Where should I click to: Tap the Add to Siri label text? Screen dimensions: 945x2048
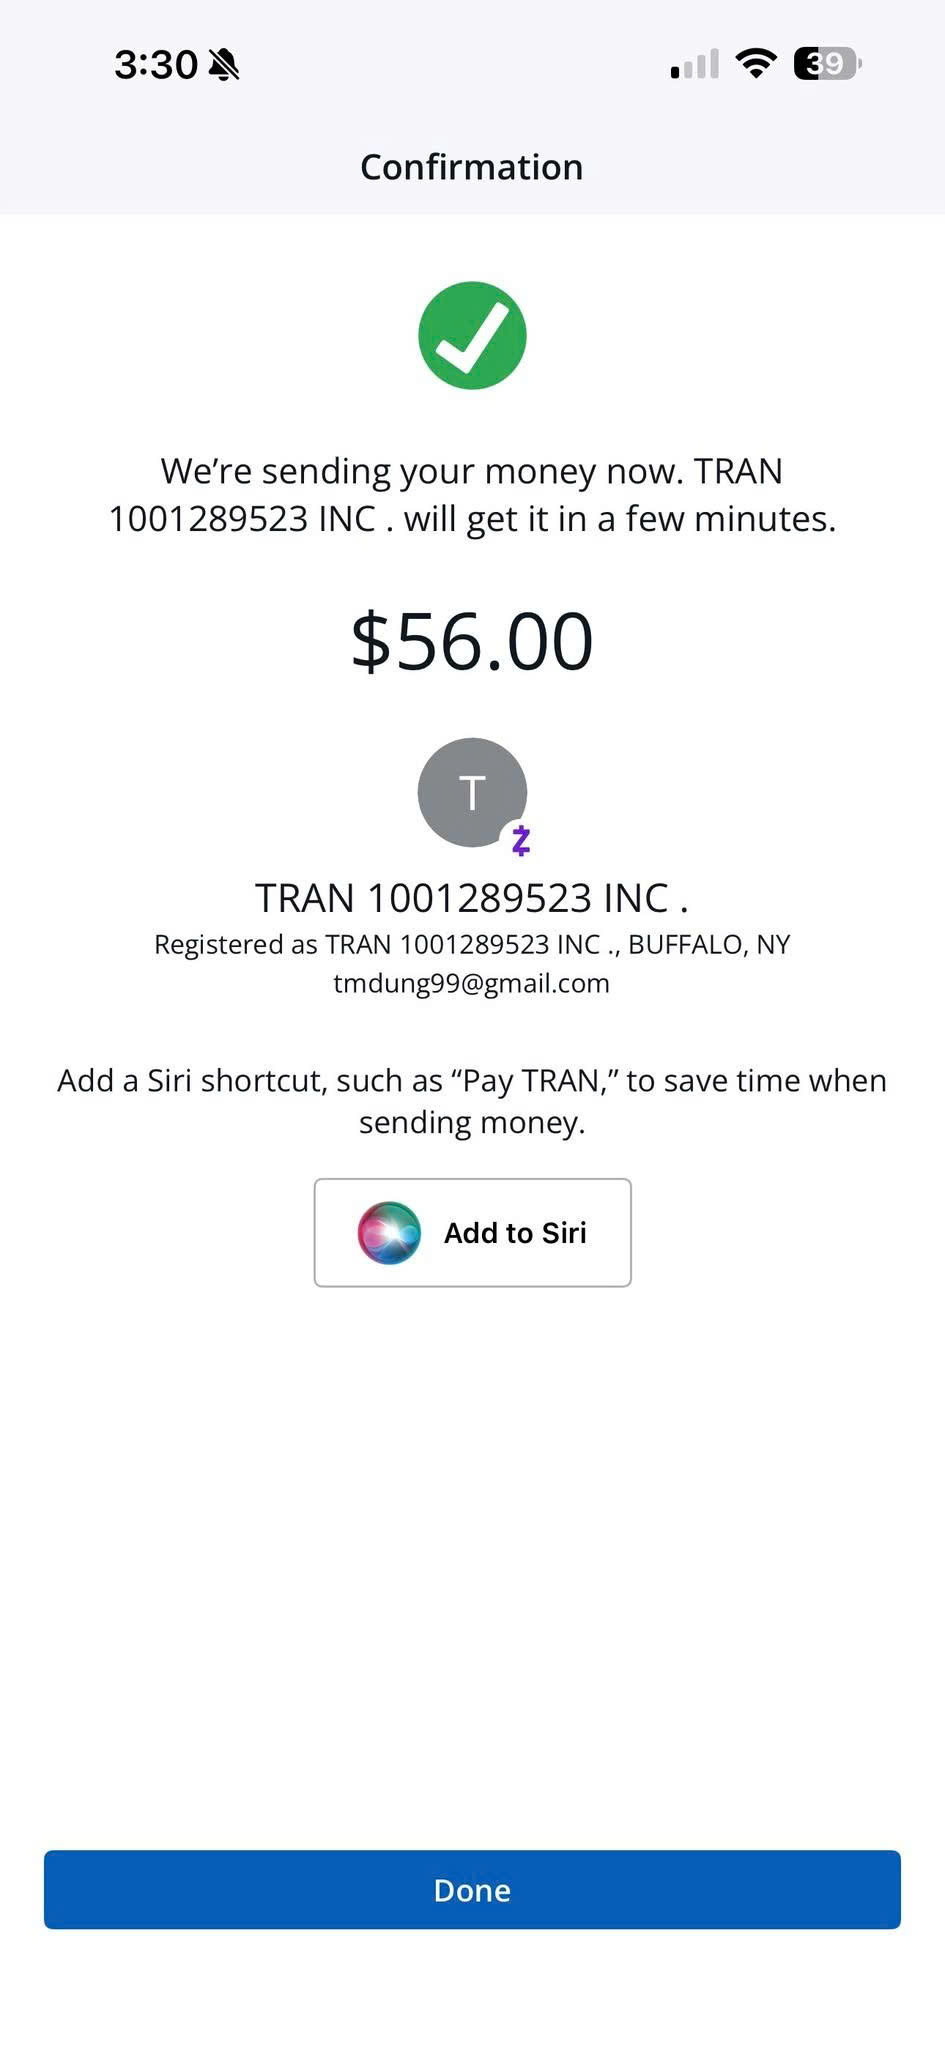point(515,1233)
